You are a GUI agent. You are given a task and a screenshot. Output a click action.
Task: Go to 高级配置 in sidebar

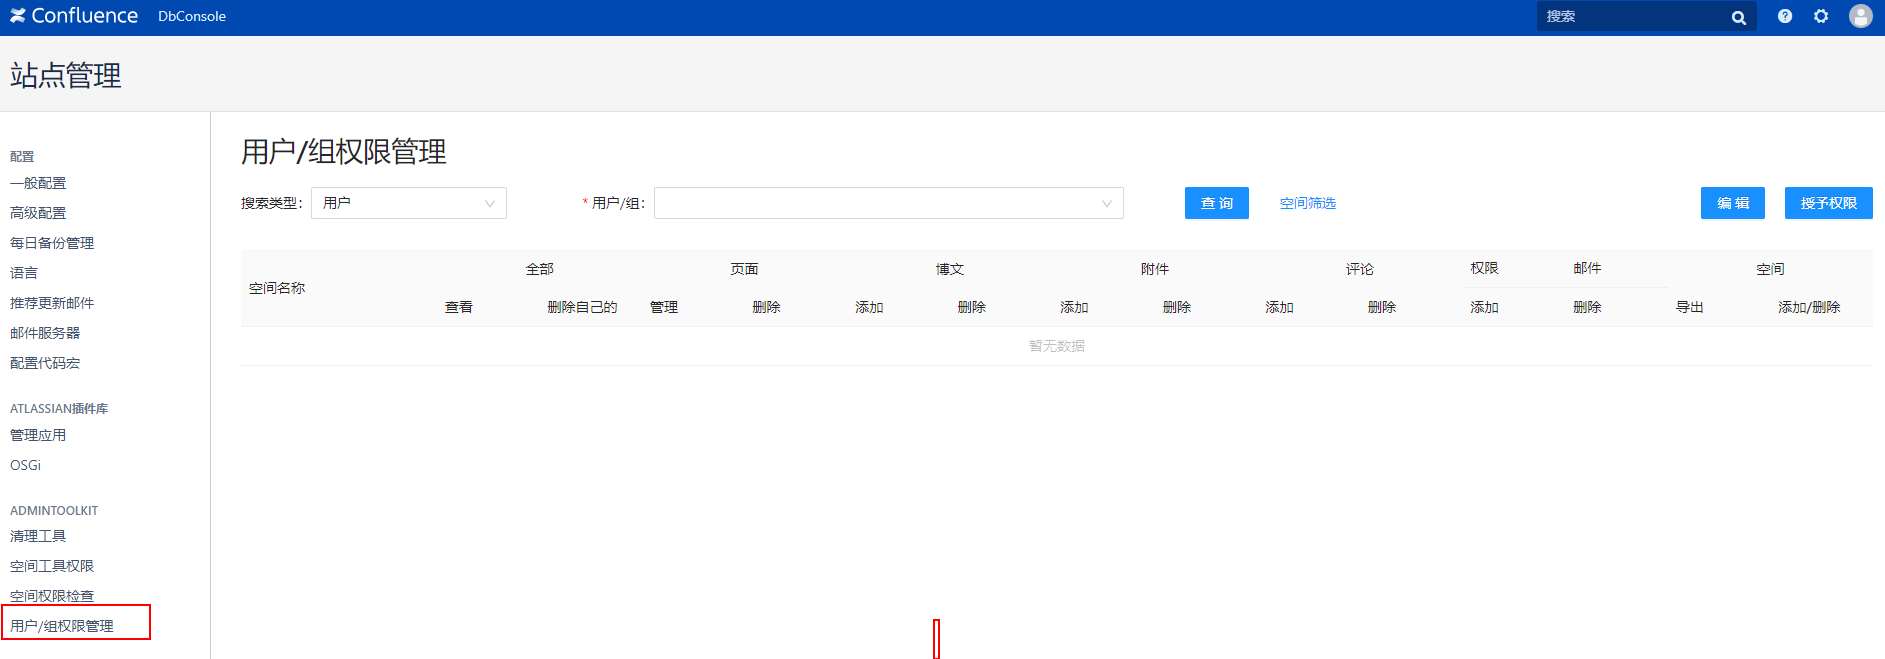(38, 213)
